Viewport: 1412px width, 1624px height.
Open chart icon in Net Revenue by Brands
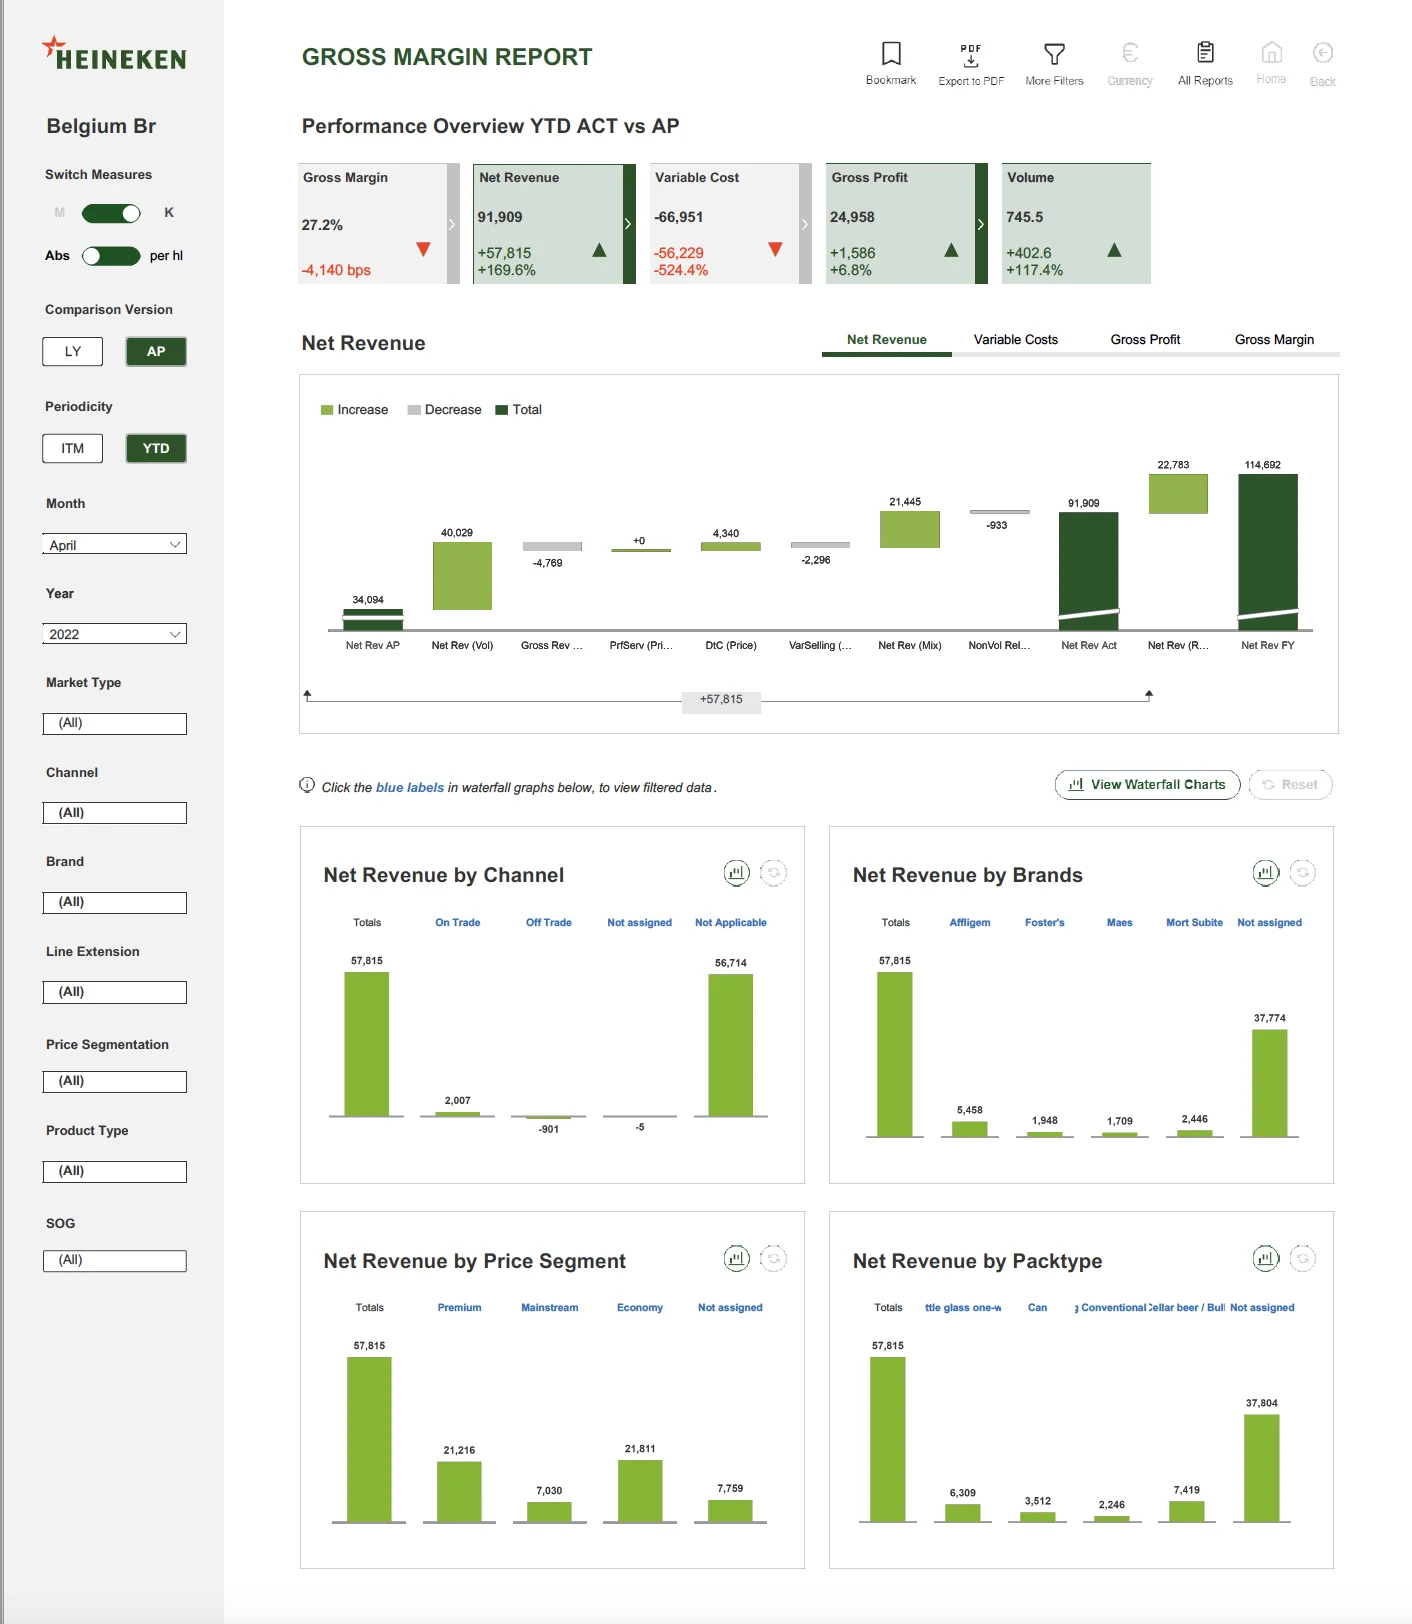tap(1266, 873)
